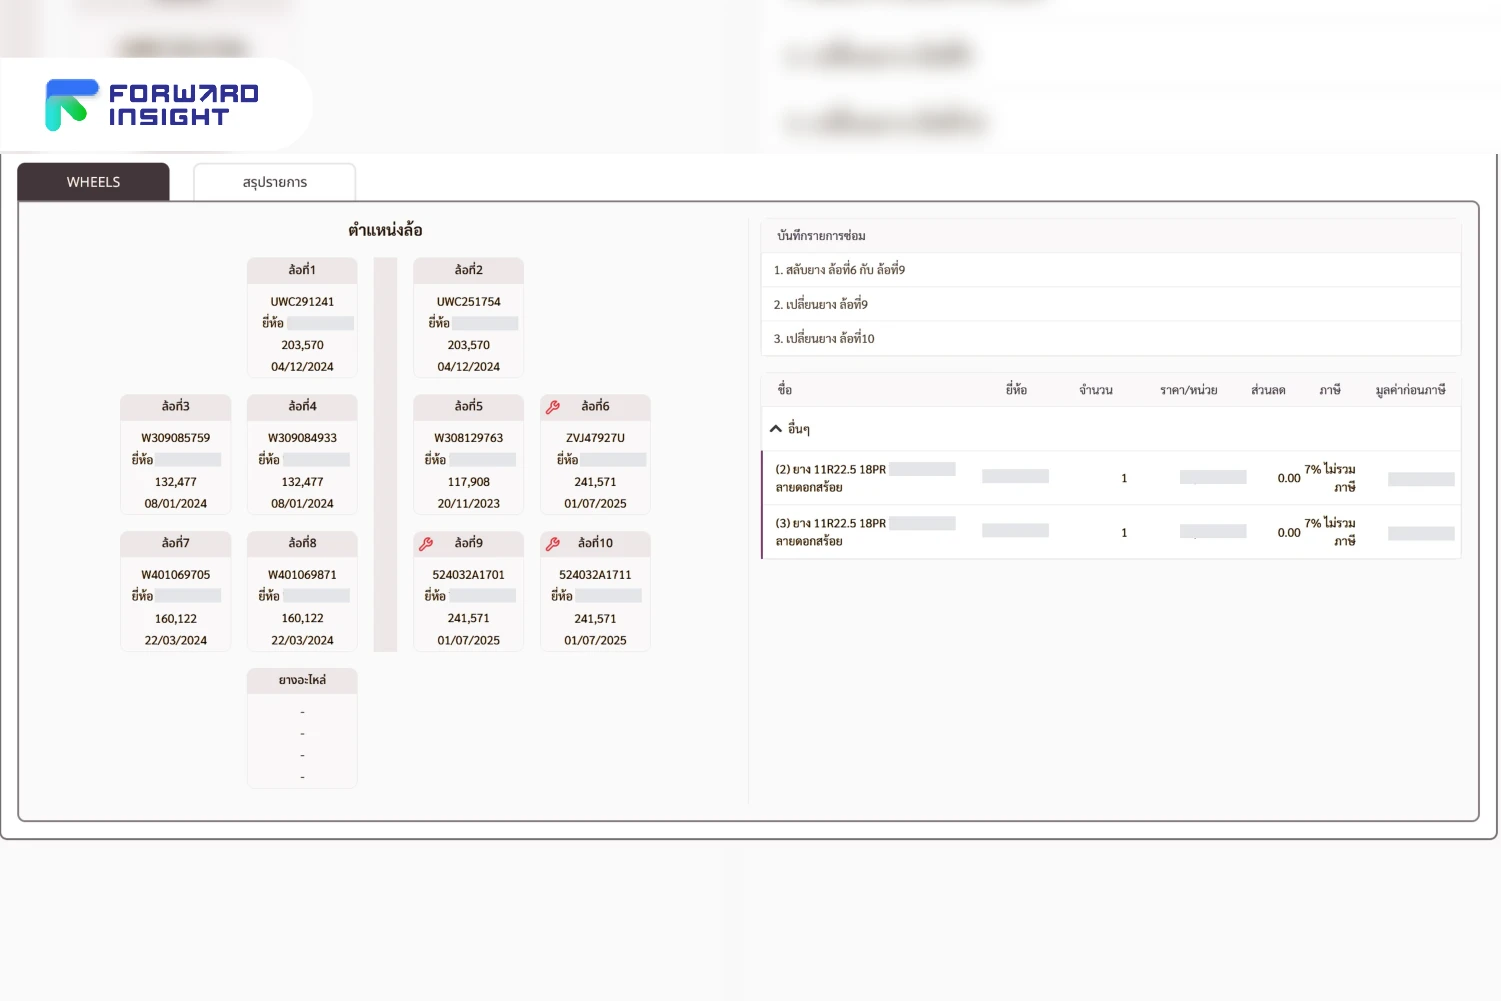Collapse the อื่นๆ group chevron
Screen dimensions: 1501x1001
coord(775,429)
